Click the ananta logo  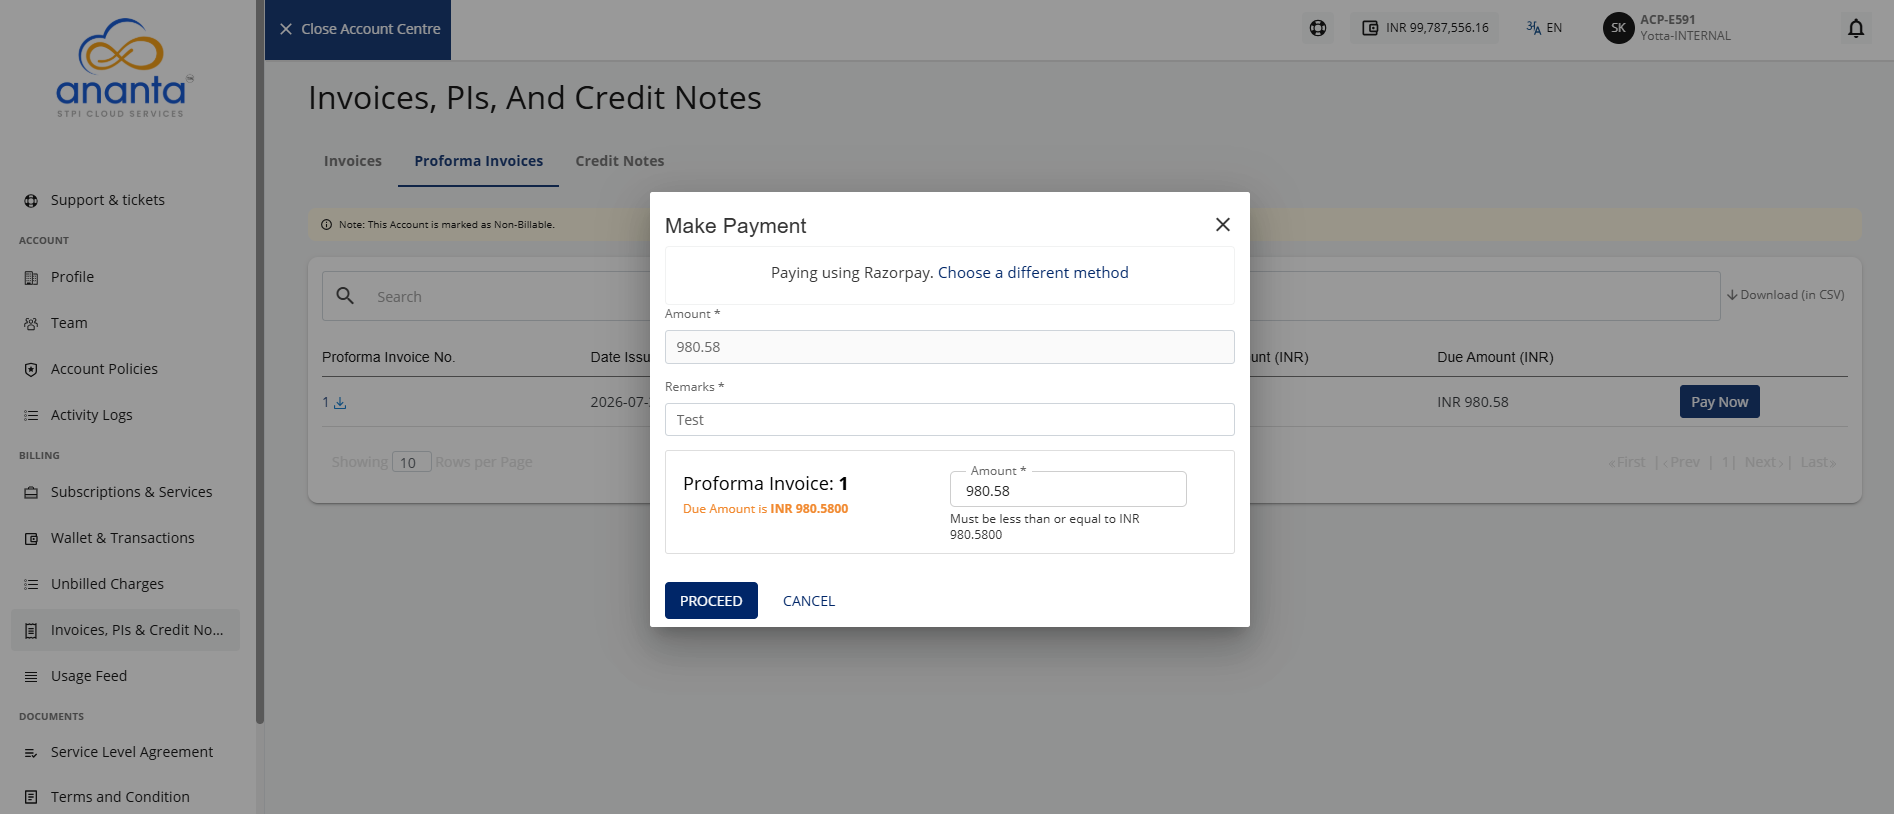(124, 68)
